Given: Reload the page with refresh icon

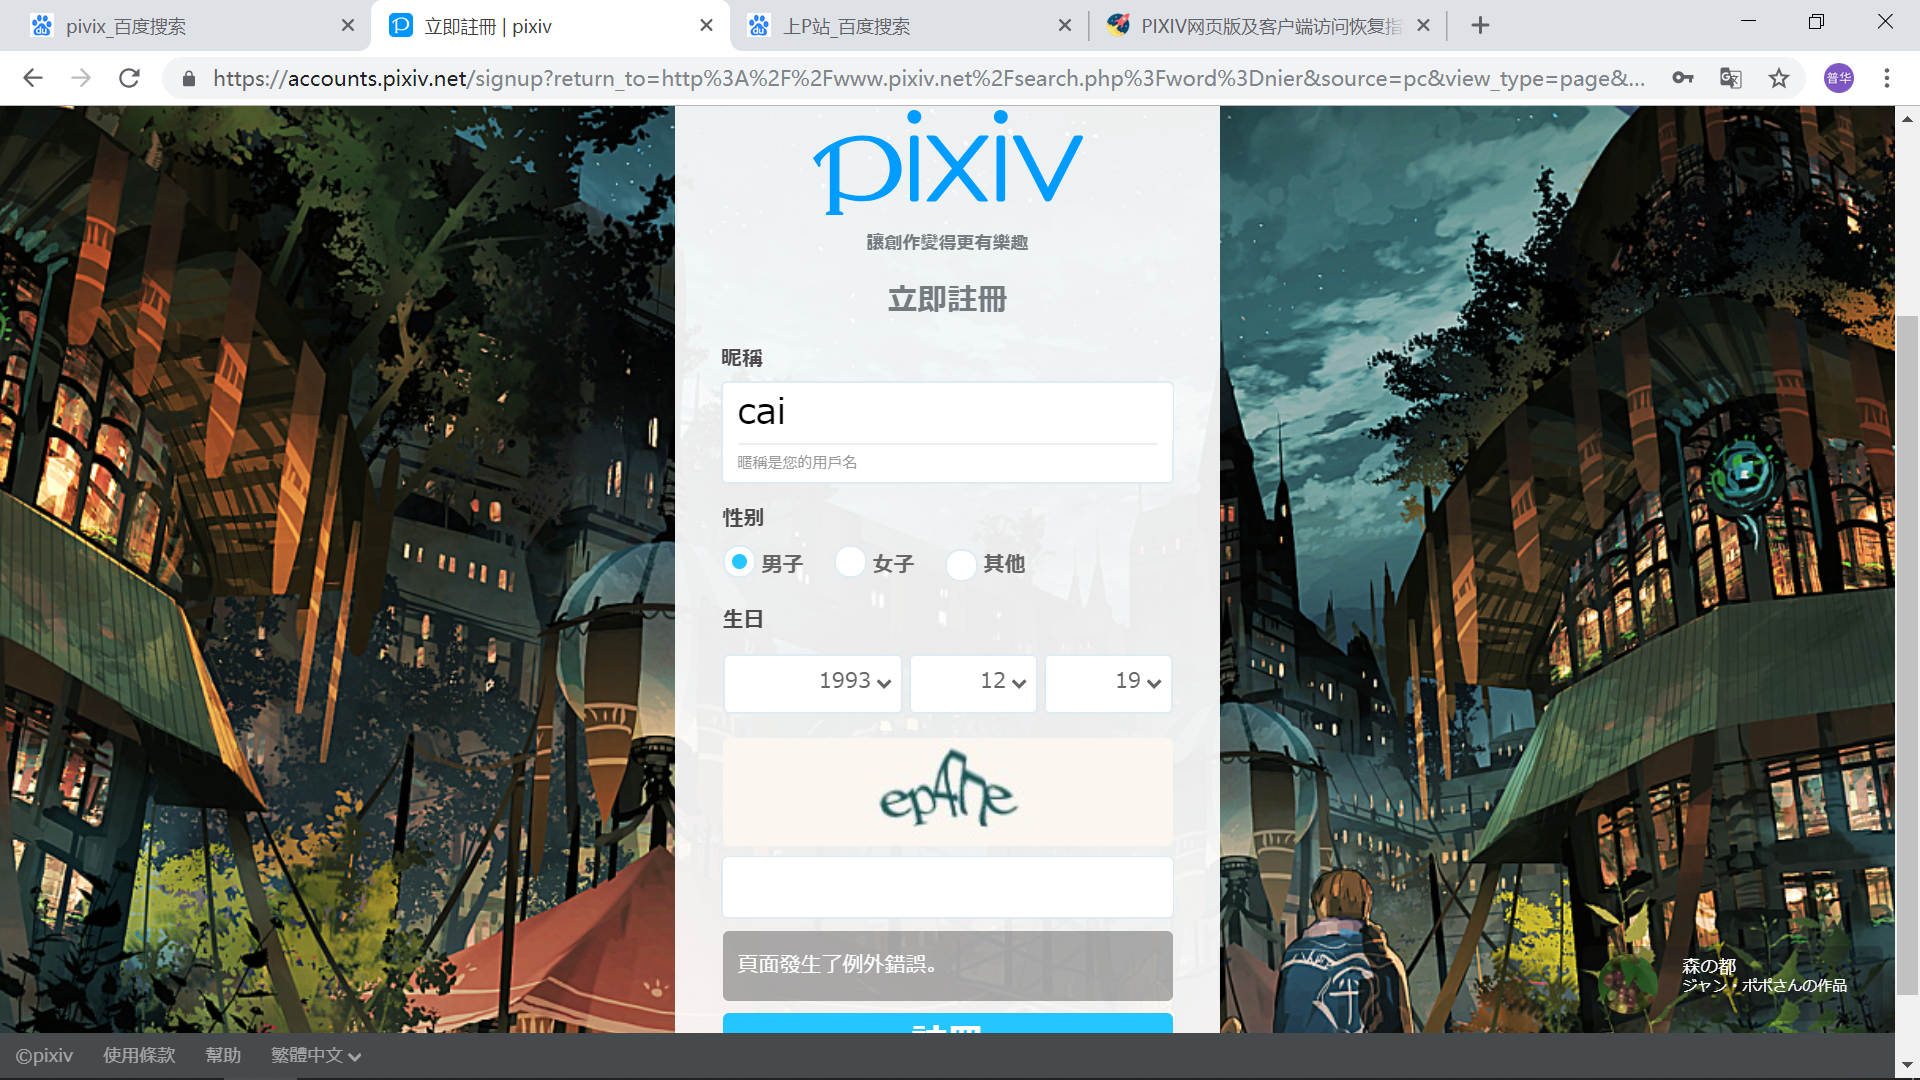Looking at the screenshot, I should tap(129, 78).
